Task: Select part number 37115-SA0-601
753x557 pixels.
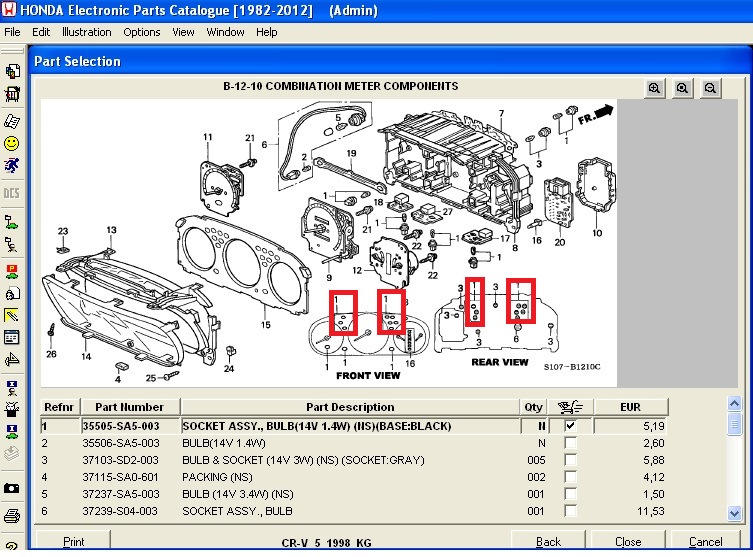Action: pos(120,477)
